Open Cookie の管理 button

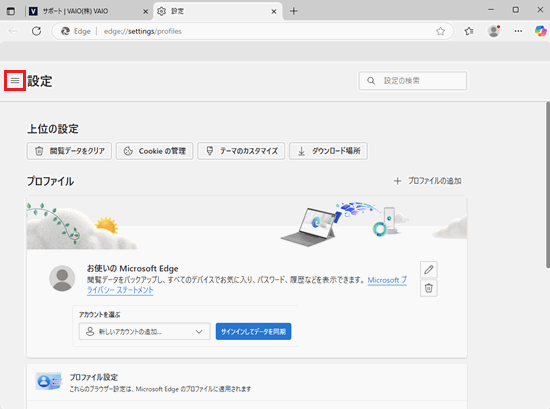155,151
